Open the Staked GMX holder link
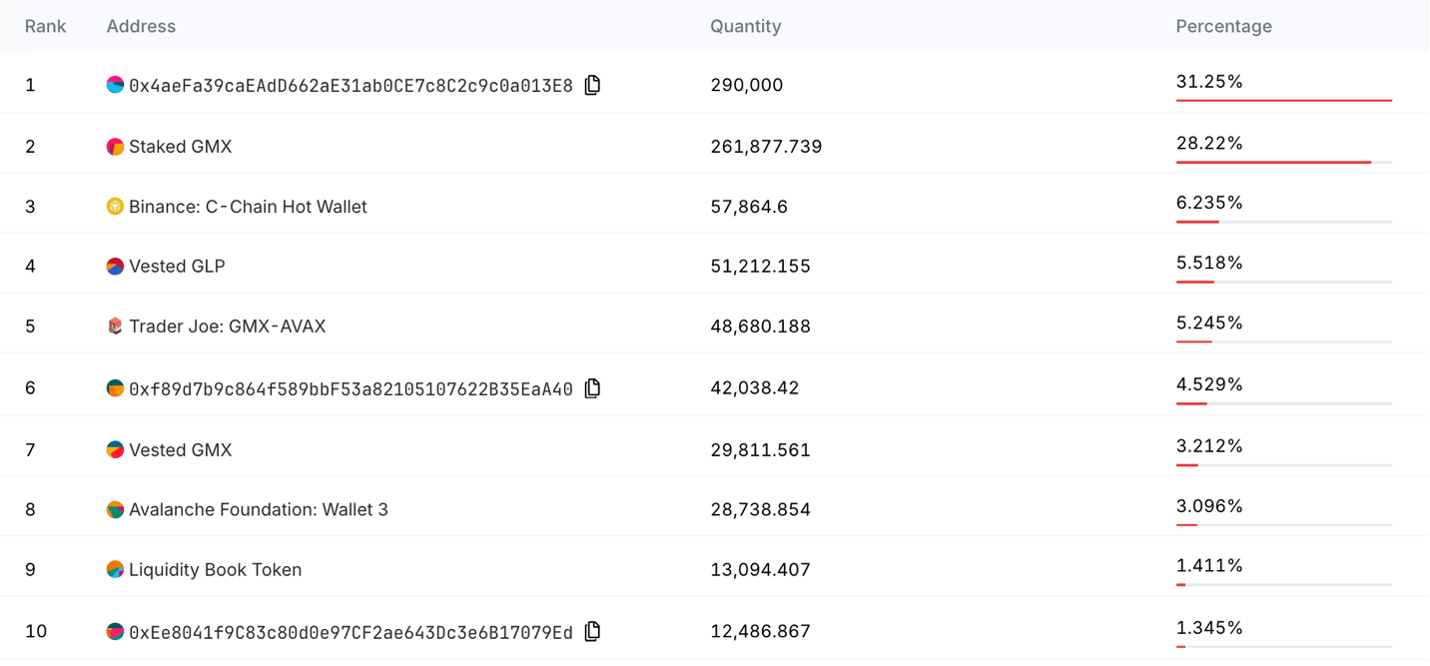1430x666 pixels. [180, 147]
